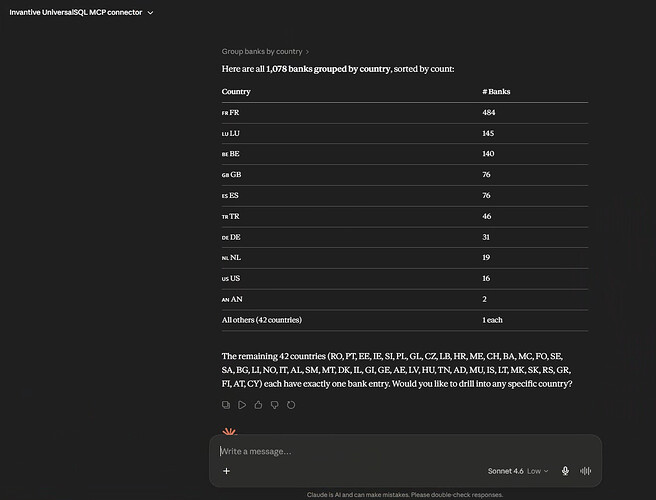This screenshot has width=656, height=500.
Task: Click the 'Country' column header
Action: (x=236, y=92)
